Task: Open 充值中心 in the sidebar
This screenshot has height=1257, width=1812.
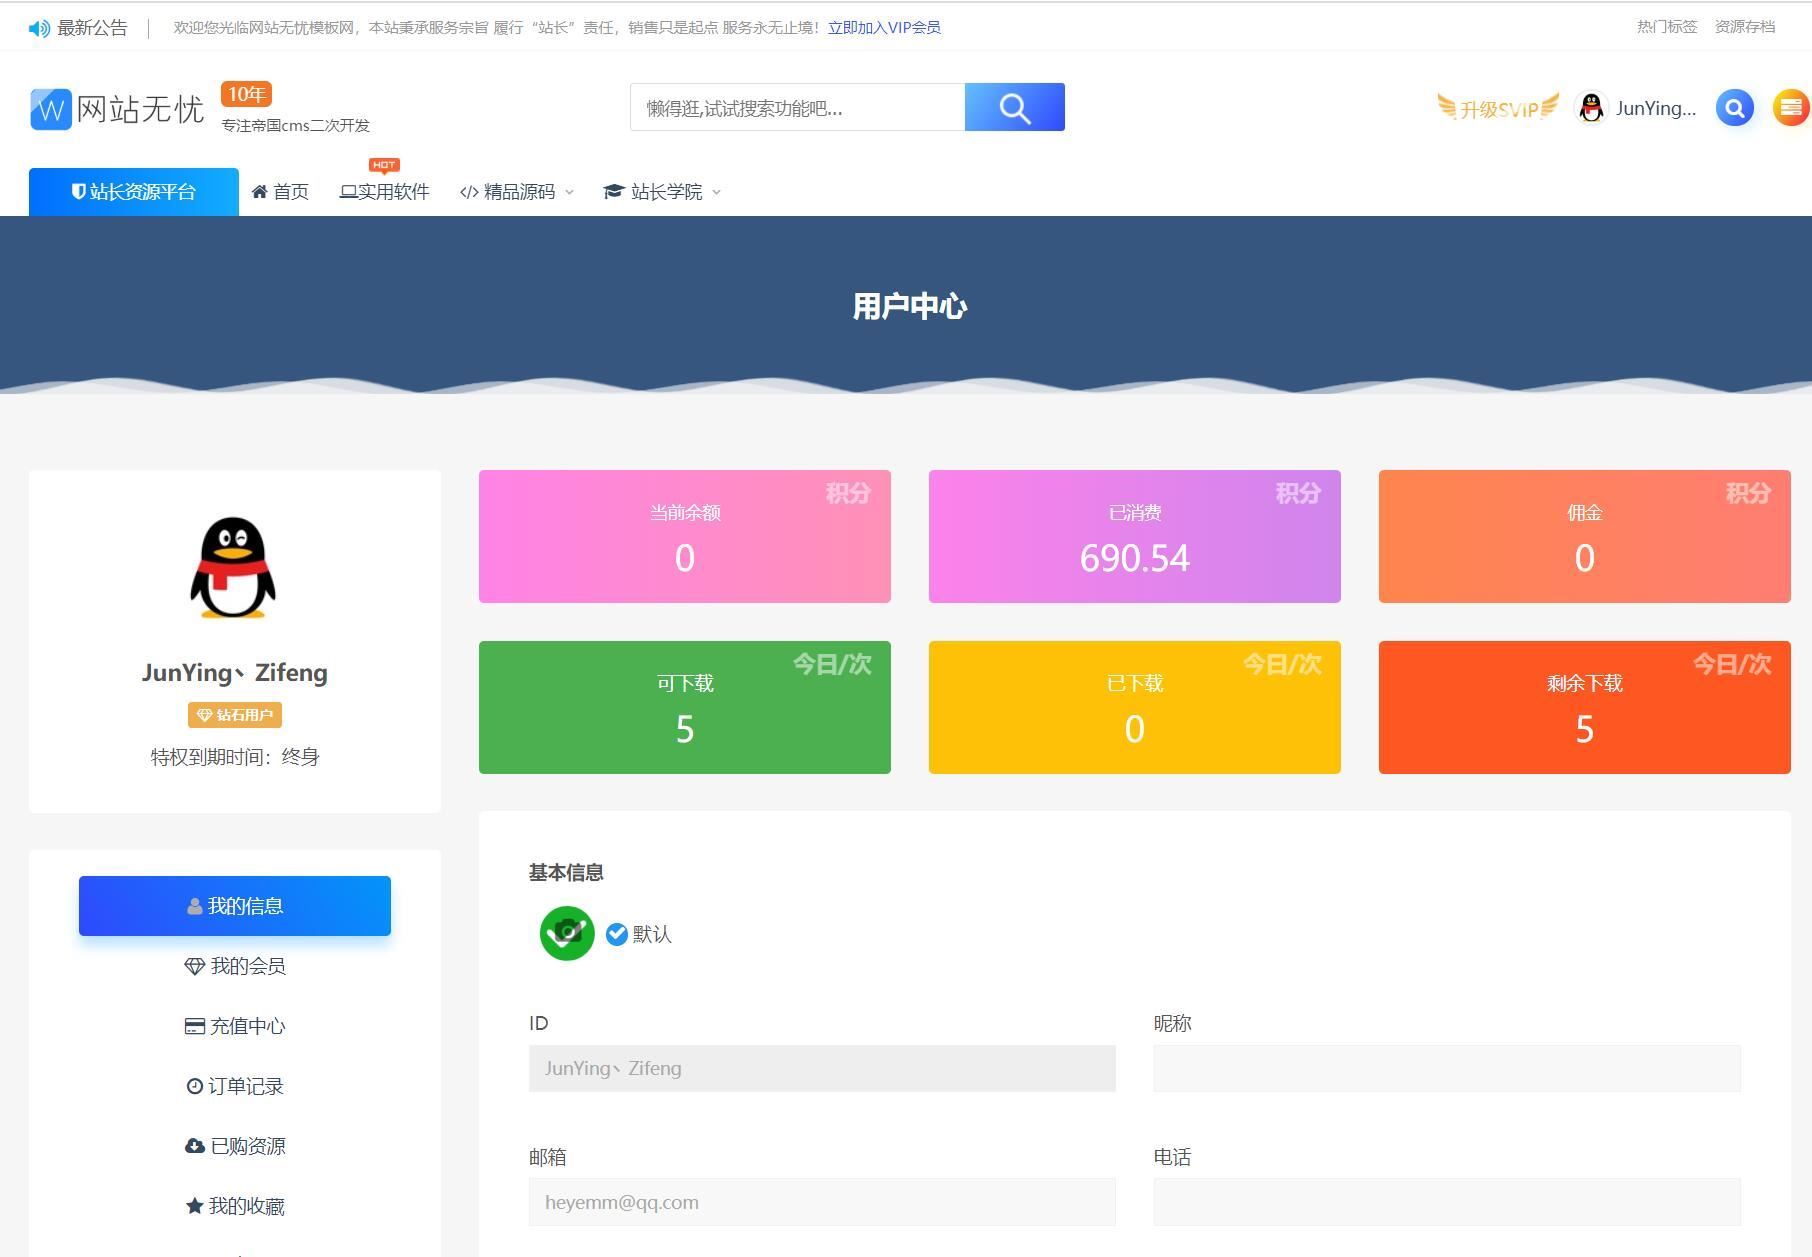Action: pos(235,1026)
